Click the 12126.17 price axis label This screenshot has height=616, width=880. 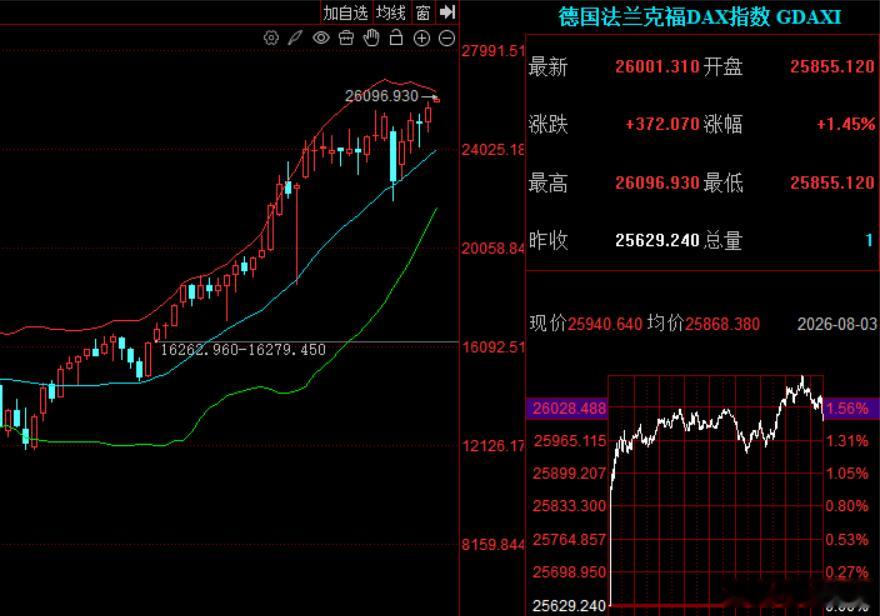493,446
